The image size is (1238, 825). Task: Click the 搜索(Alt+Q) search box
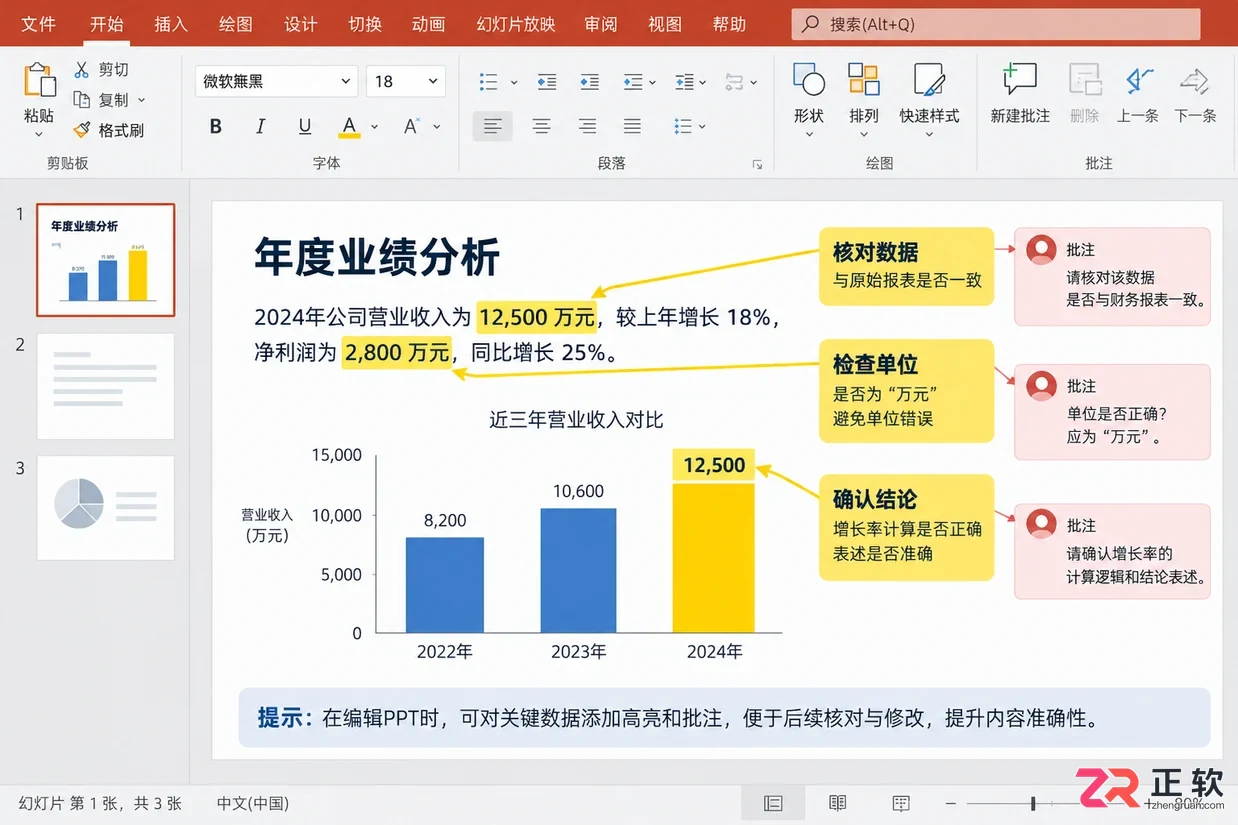(x=996, y=24)
